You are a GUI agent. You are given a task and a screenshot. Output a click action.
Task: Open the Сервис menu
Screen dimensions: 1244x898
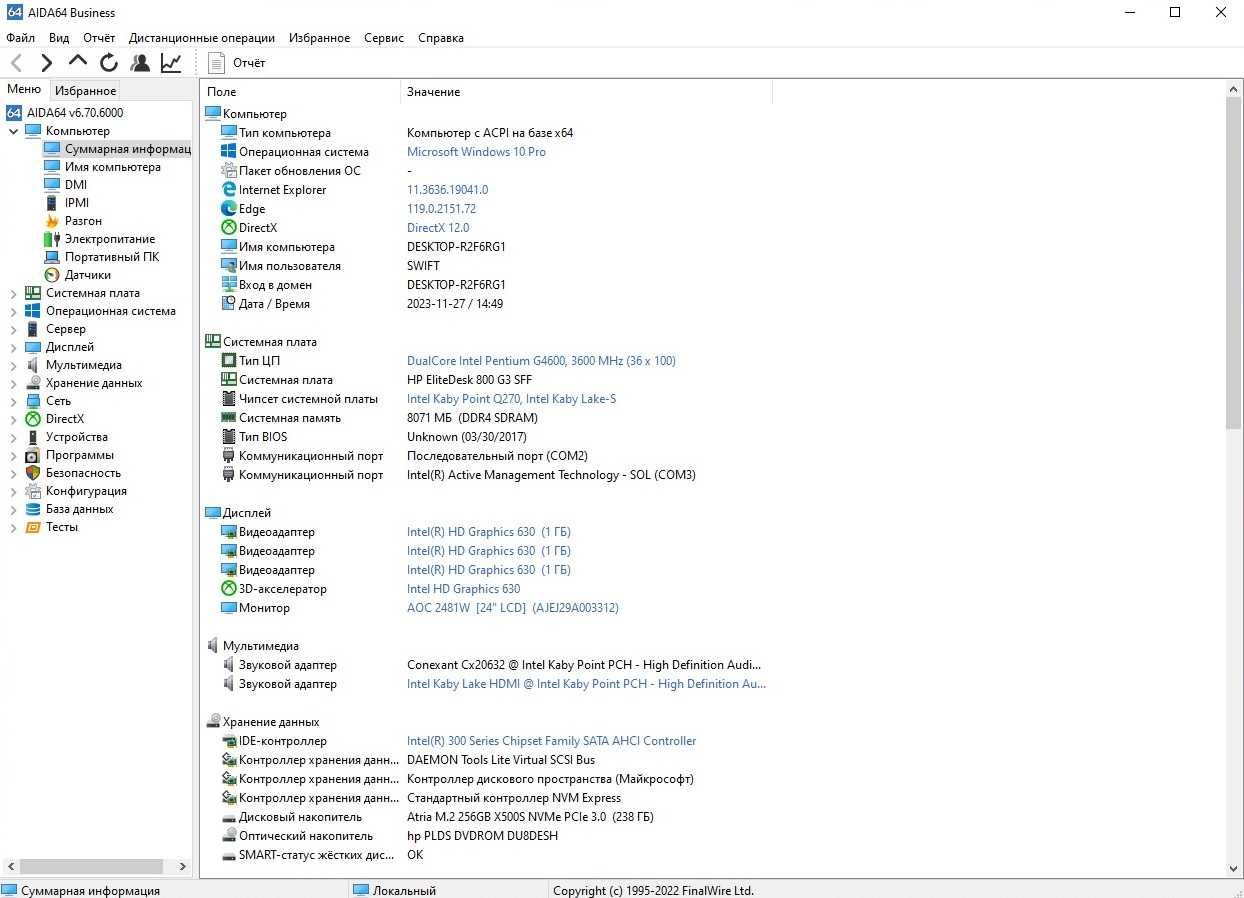384,38
